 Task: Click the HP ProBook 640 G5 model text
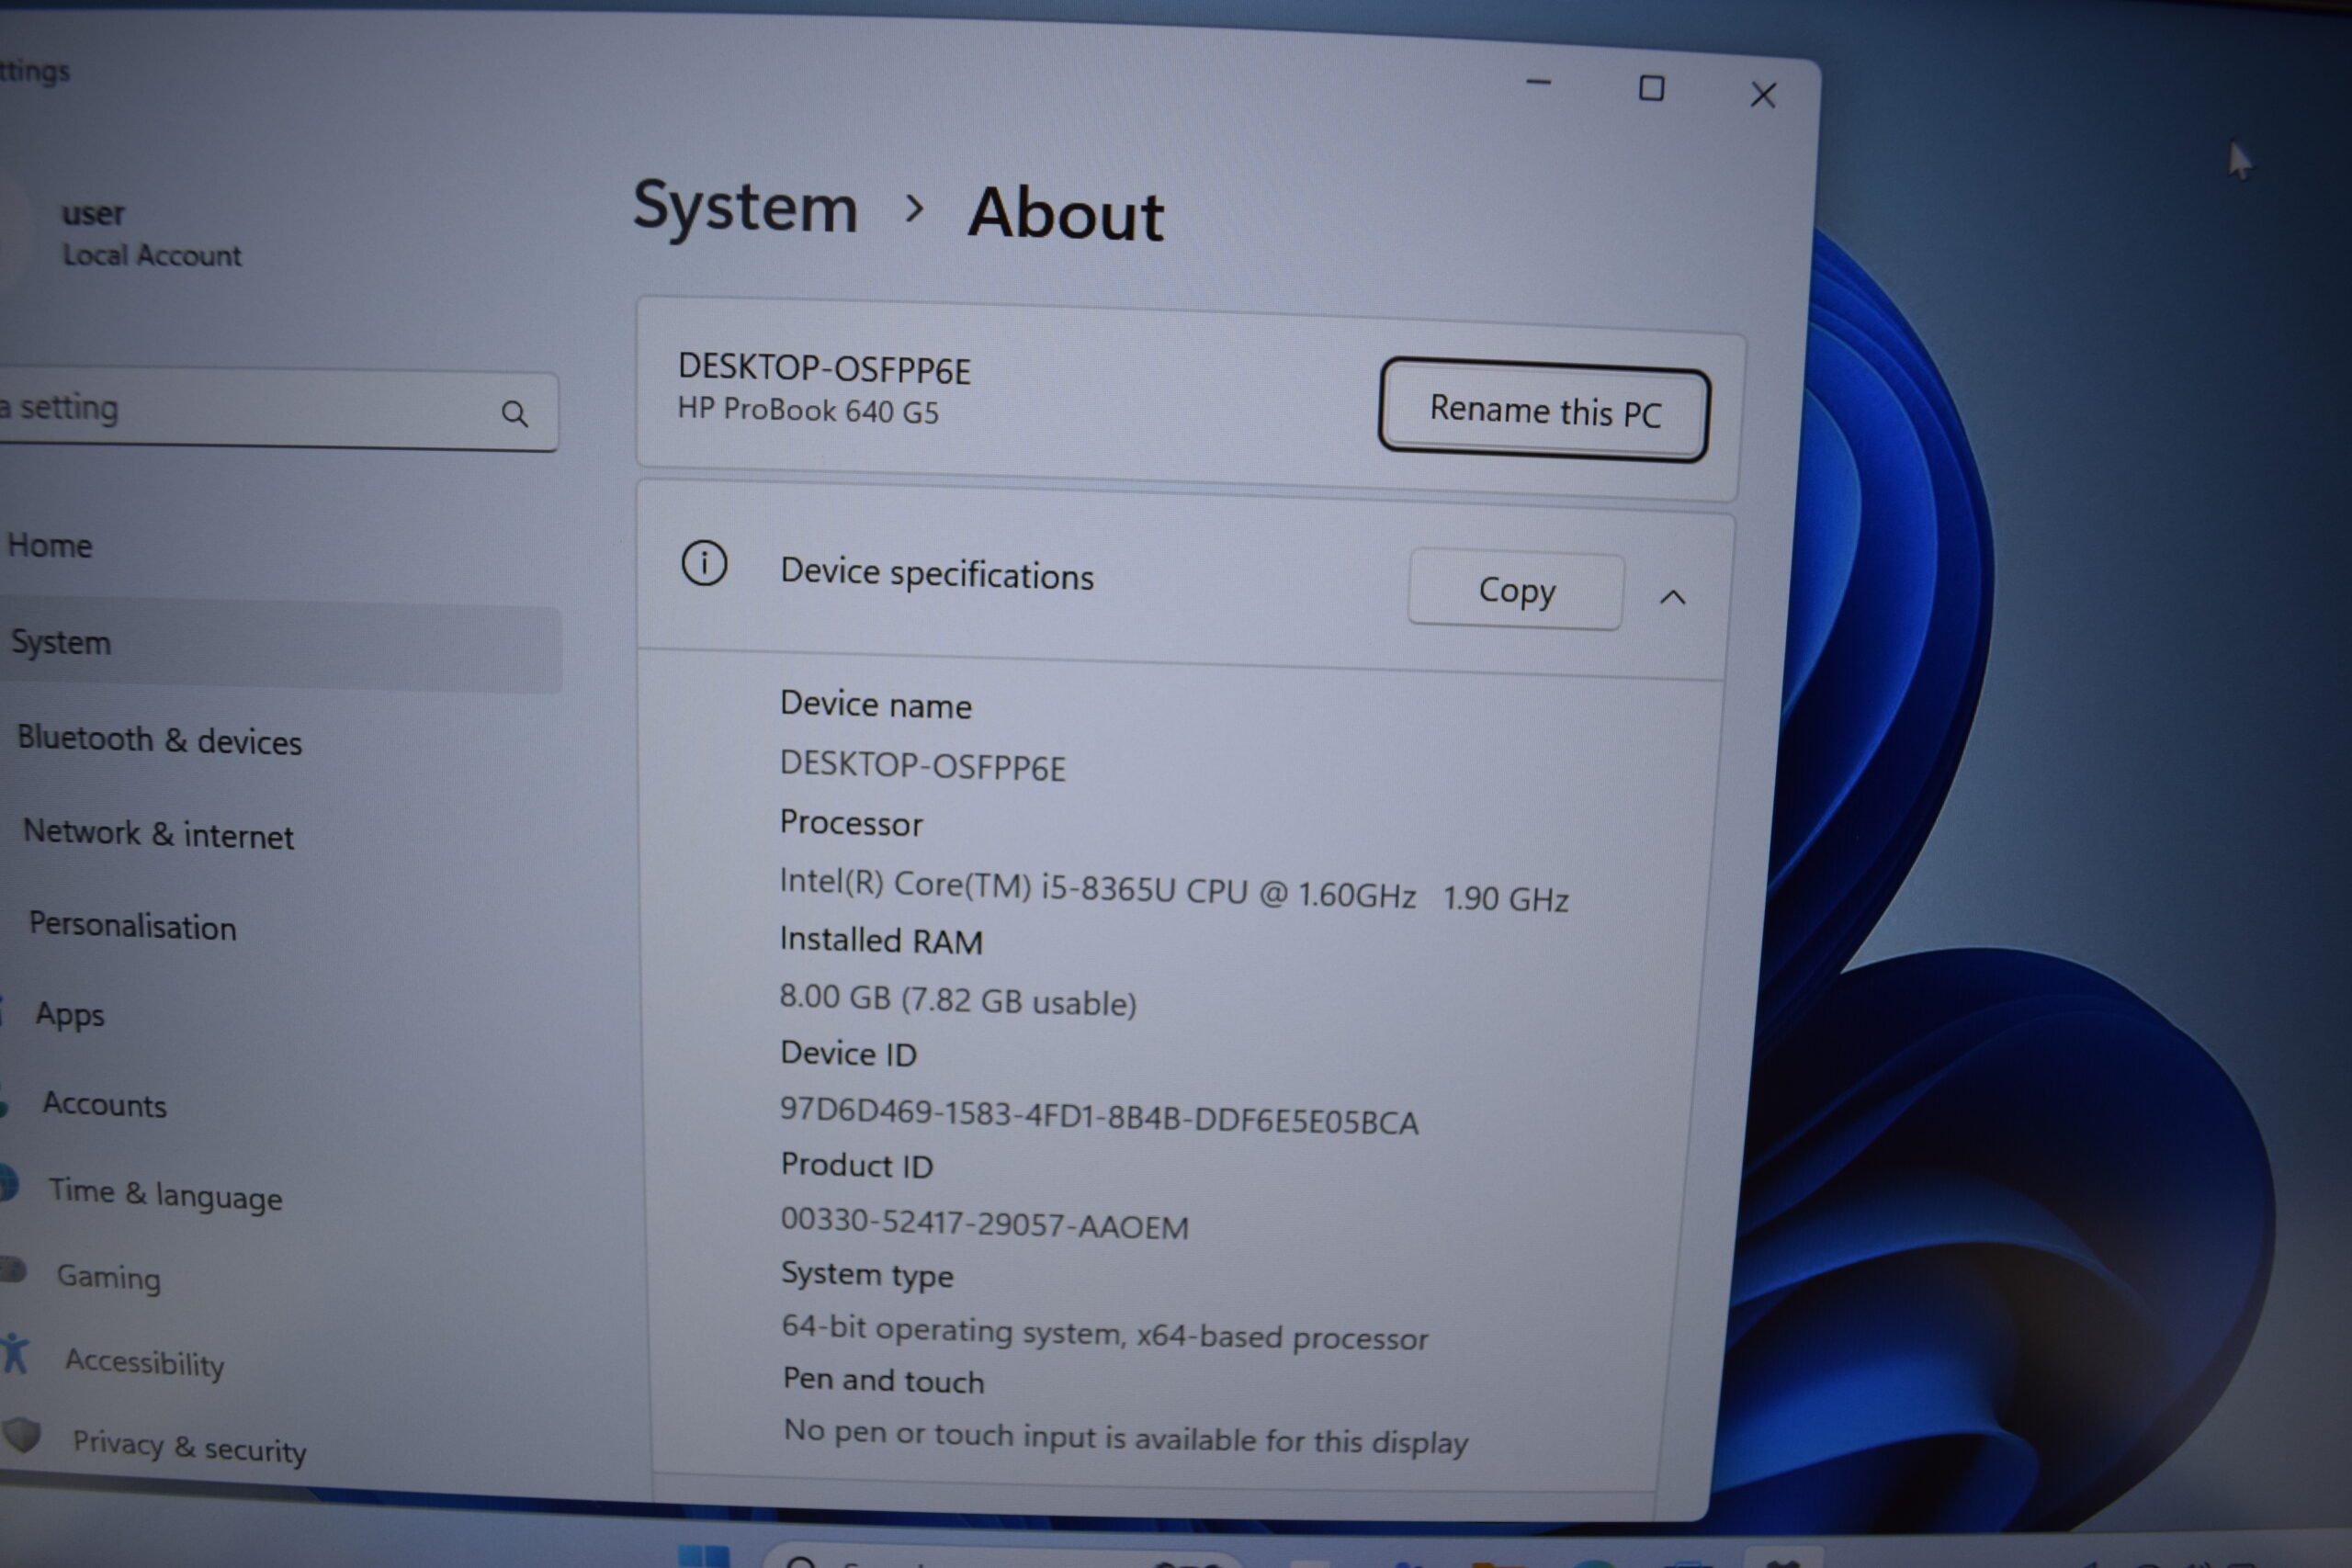[808, 410]
